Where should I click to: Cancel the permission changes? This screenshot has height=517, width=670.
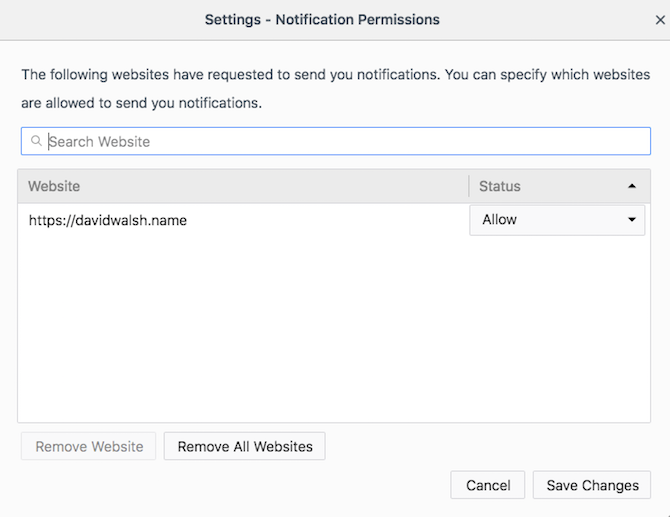click(x=488, y=485)
